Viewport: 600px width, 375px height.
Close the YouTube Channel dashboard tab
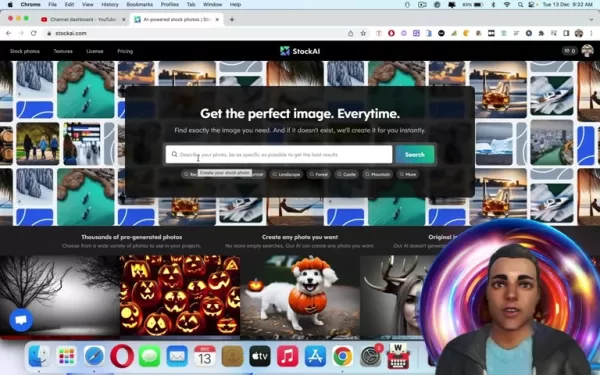click(123, 20)
